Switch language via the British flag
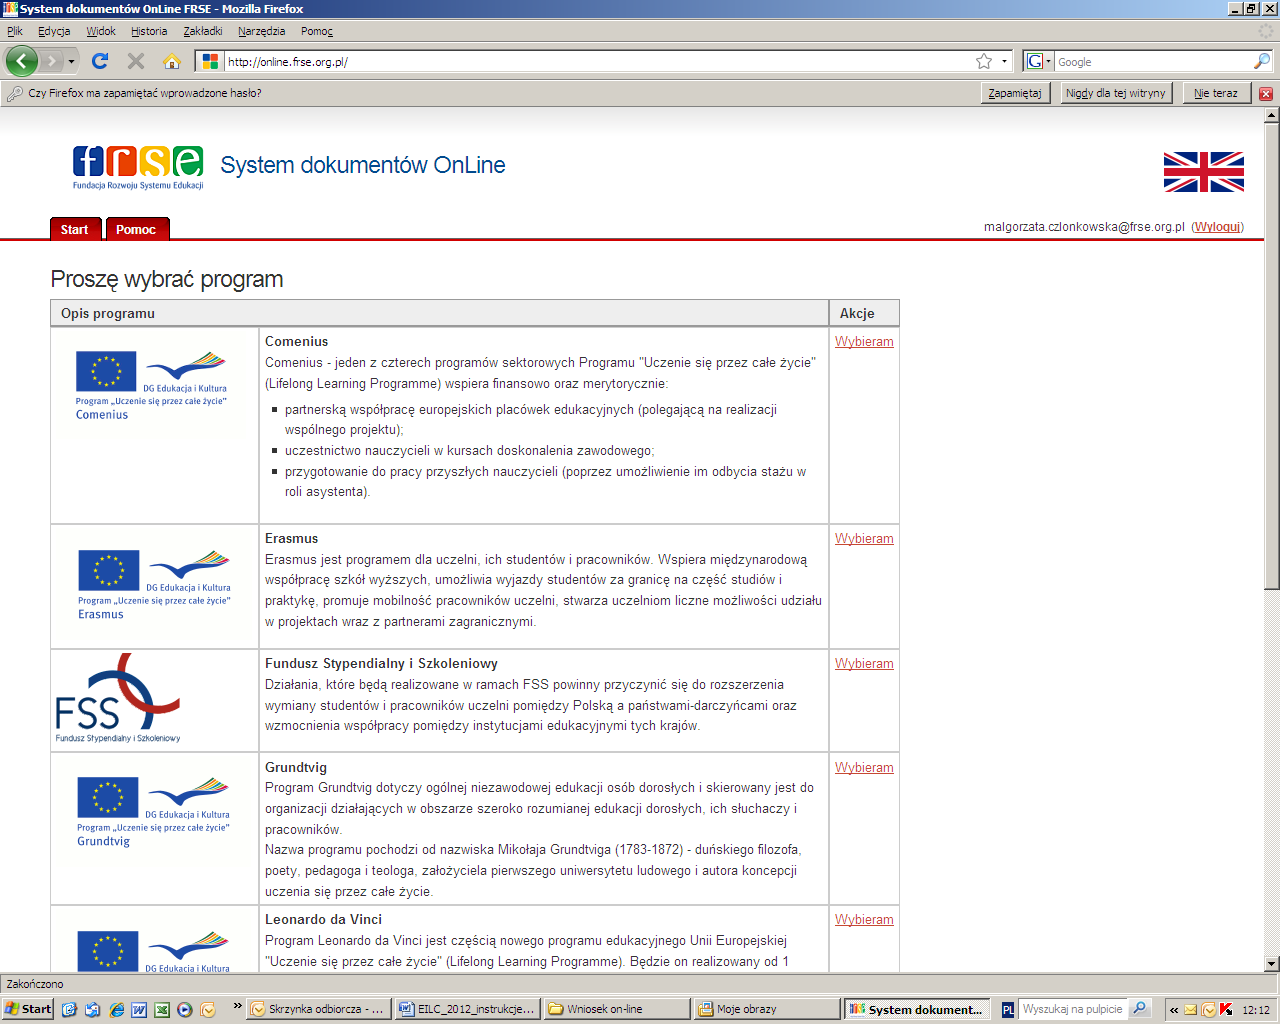The image size is (1280, 1024). click(1204, 172)
